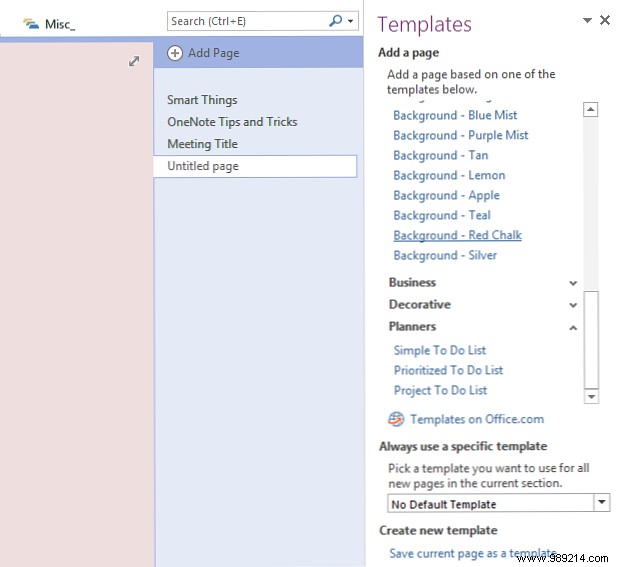Select the Meeting Title page
Image resolution: width=623 pixels, height=567 pixels.
pyautogui.click(x=202, y=143)
